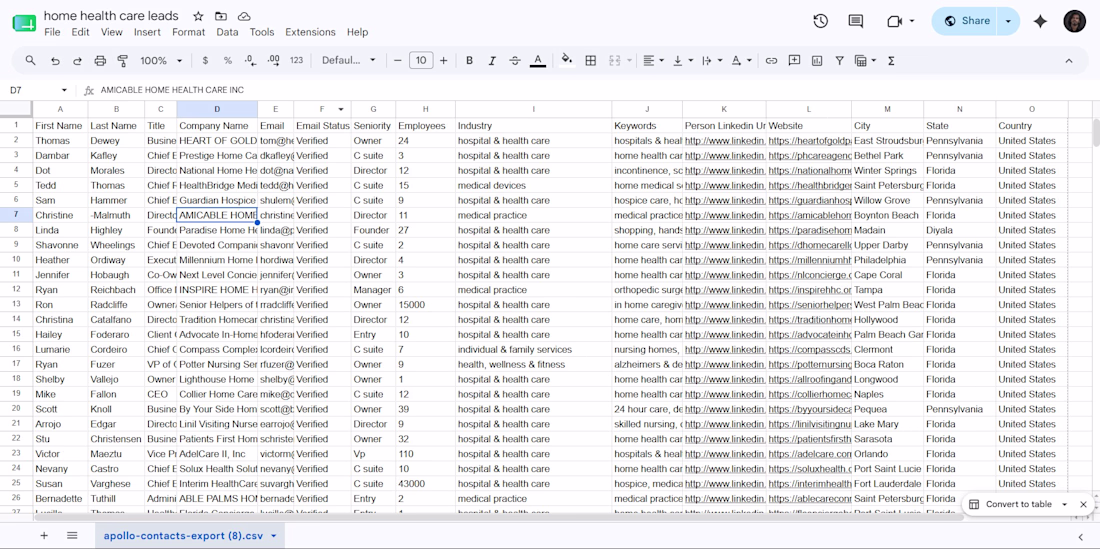1100x549 pixels.
Task: Open Gemini assistant
Action: (x=1040, y=21)
